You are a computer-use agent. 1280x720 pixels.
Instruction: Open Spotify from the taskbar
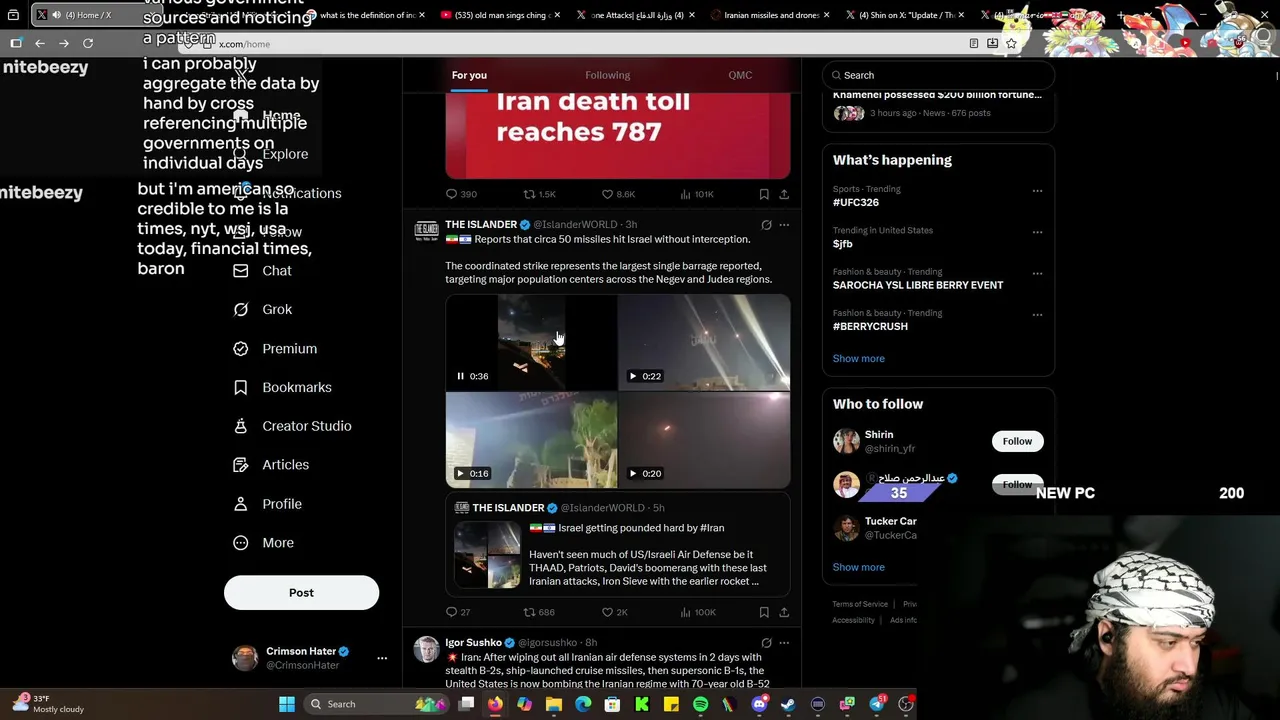click(700, 704)
